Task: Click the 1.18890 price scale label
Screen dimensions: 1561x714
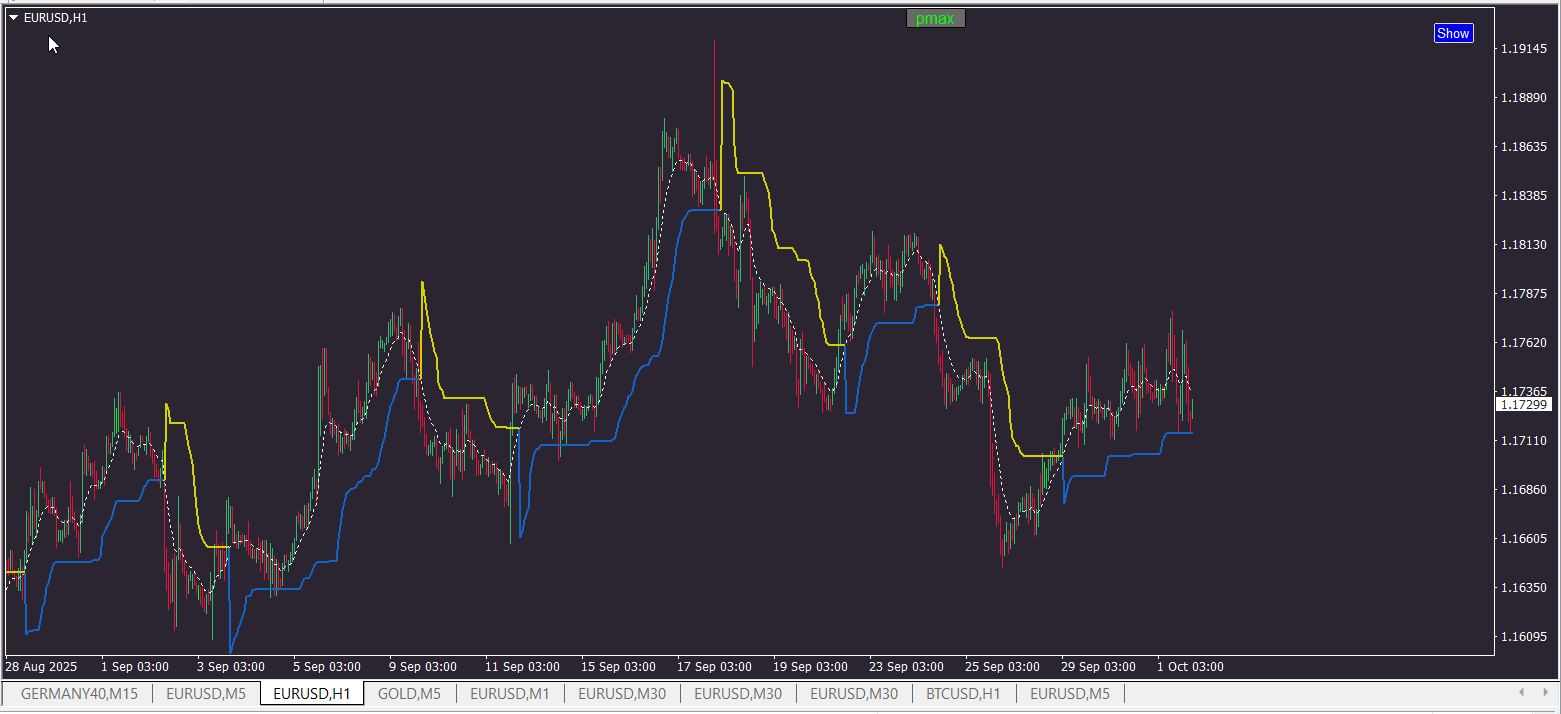Action: pyautogui.click(x=1526, y=98)
